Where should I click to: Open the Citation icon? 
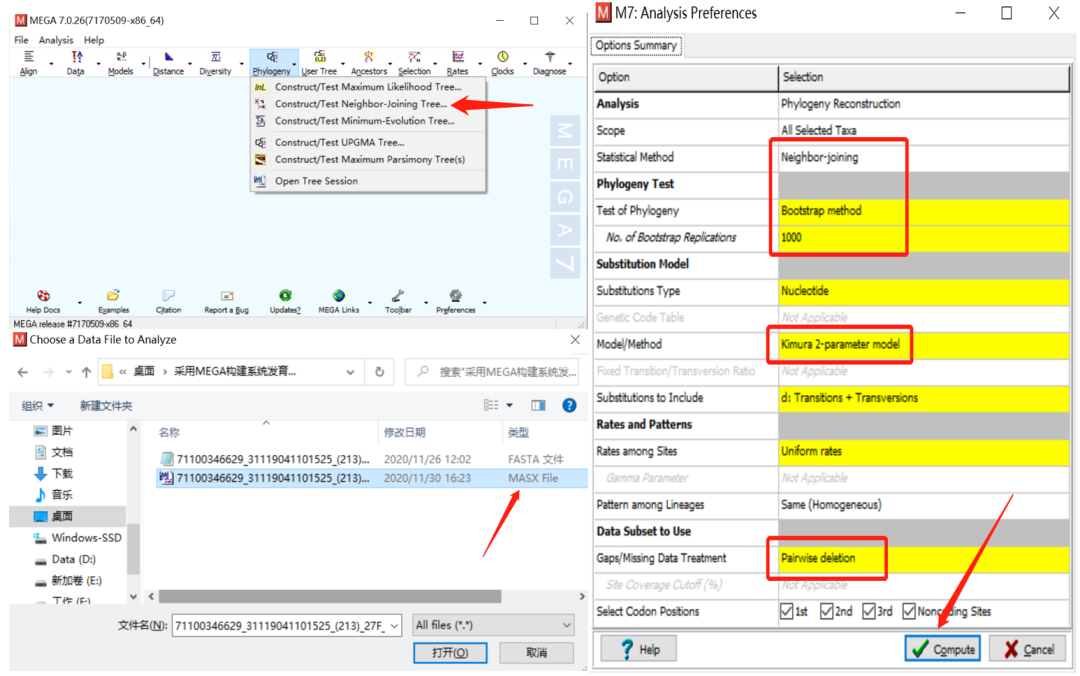coord(168,302)
